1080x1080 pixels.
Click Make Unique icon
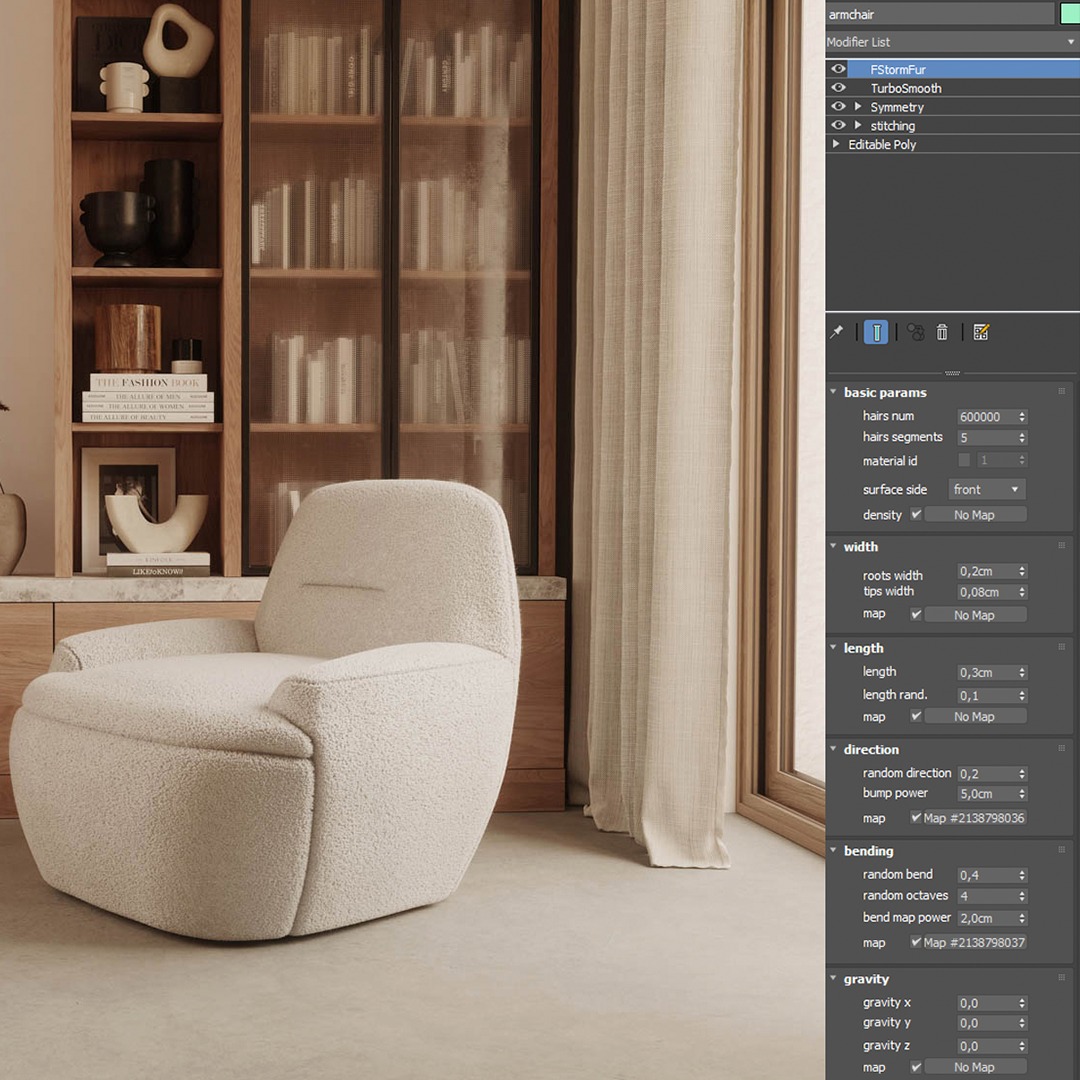(x=915, y=332)
